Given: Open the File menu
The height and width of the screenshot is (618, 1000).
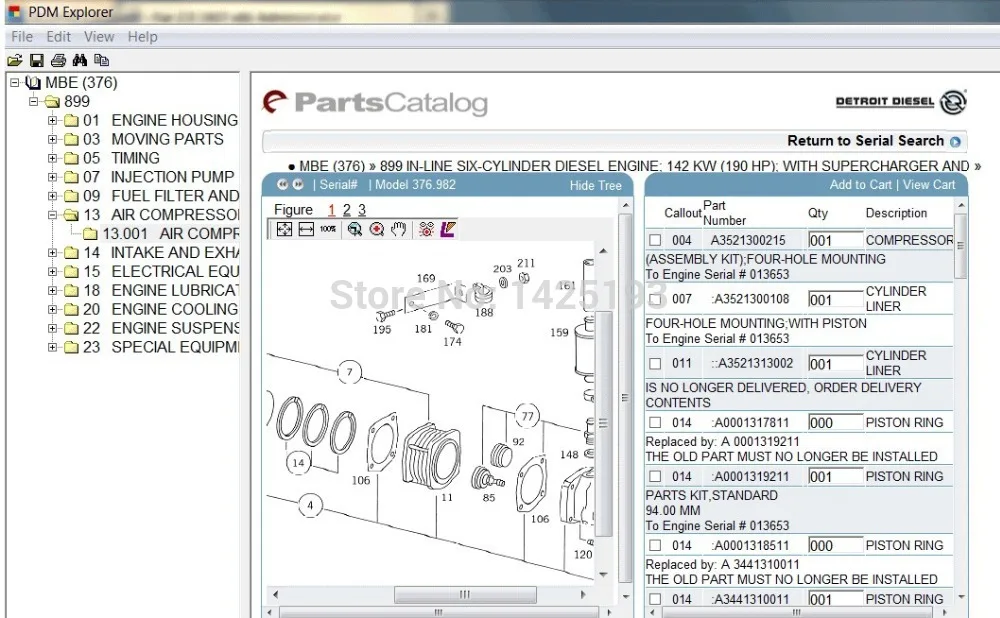Looking at the screenshot, I should [22, 37].
